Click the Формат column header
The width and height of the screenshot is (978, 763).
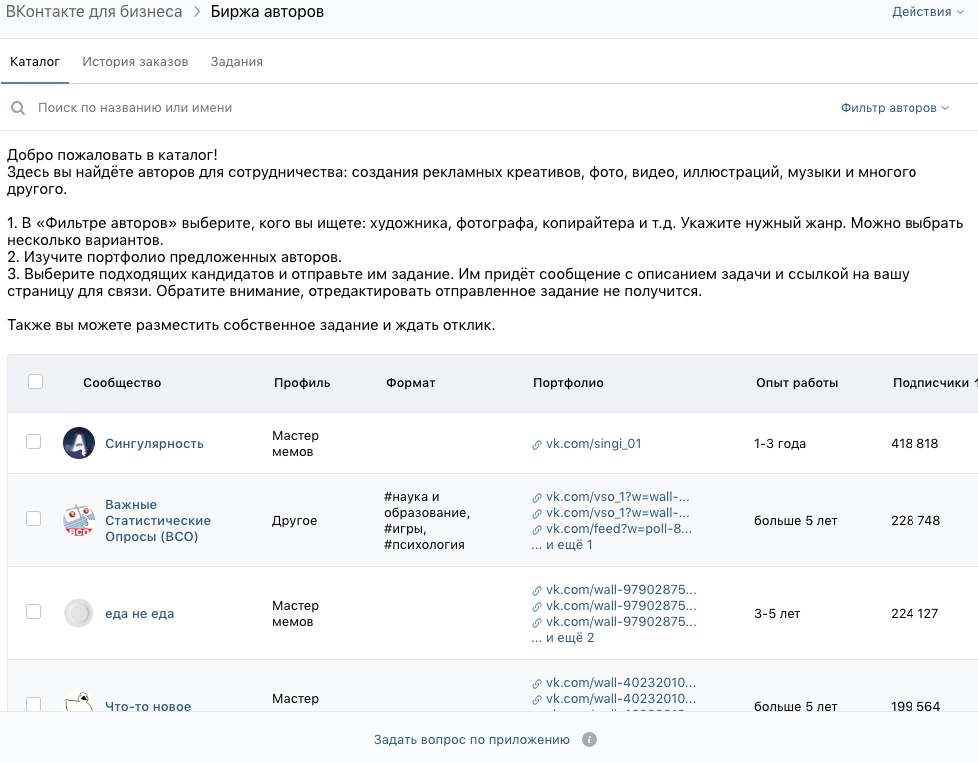(x=410, y=382)
